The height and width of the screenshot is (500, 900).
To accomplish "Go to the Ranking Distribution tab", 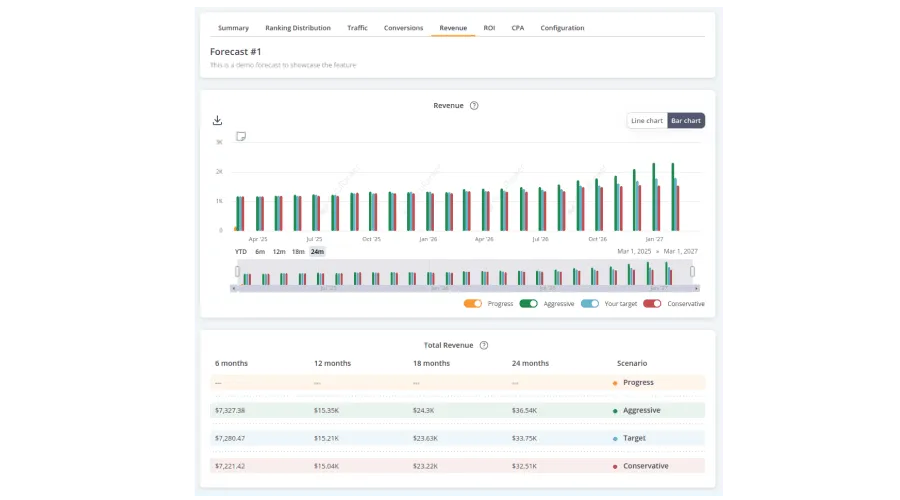I will [x=298, y=28].
